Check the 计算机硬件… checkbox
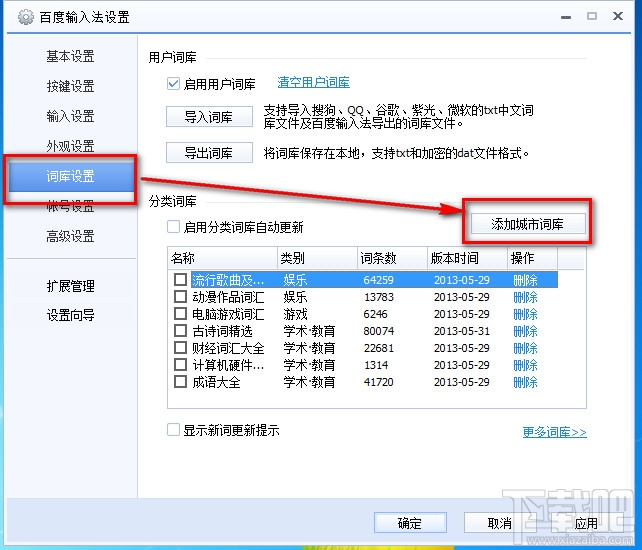This screenshot has height=550, width=642. click(x=180, y=364)
